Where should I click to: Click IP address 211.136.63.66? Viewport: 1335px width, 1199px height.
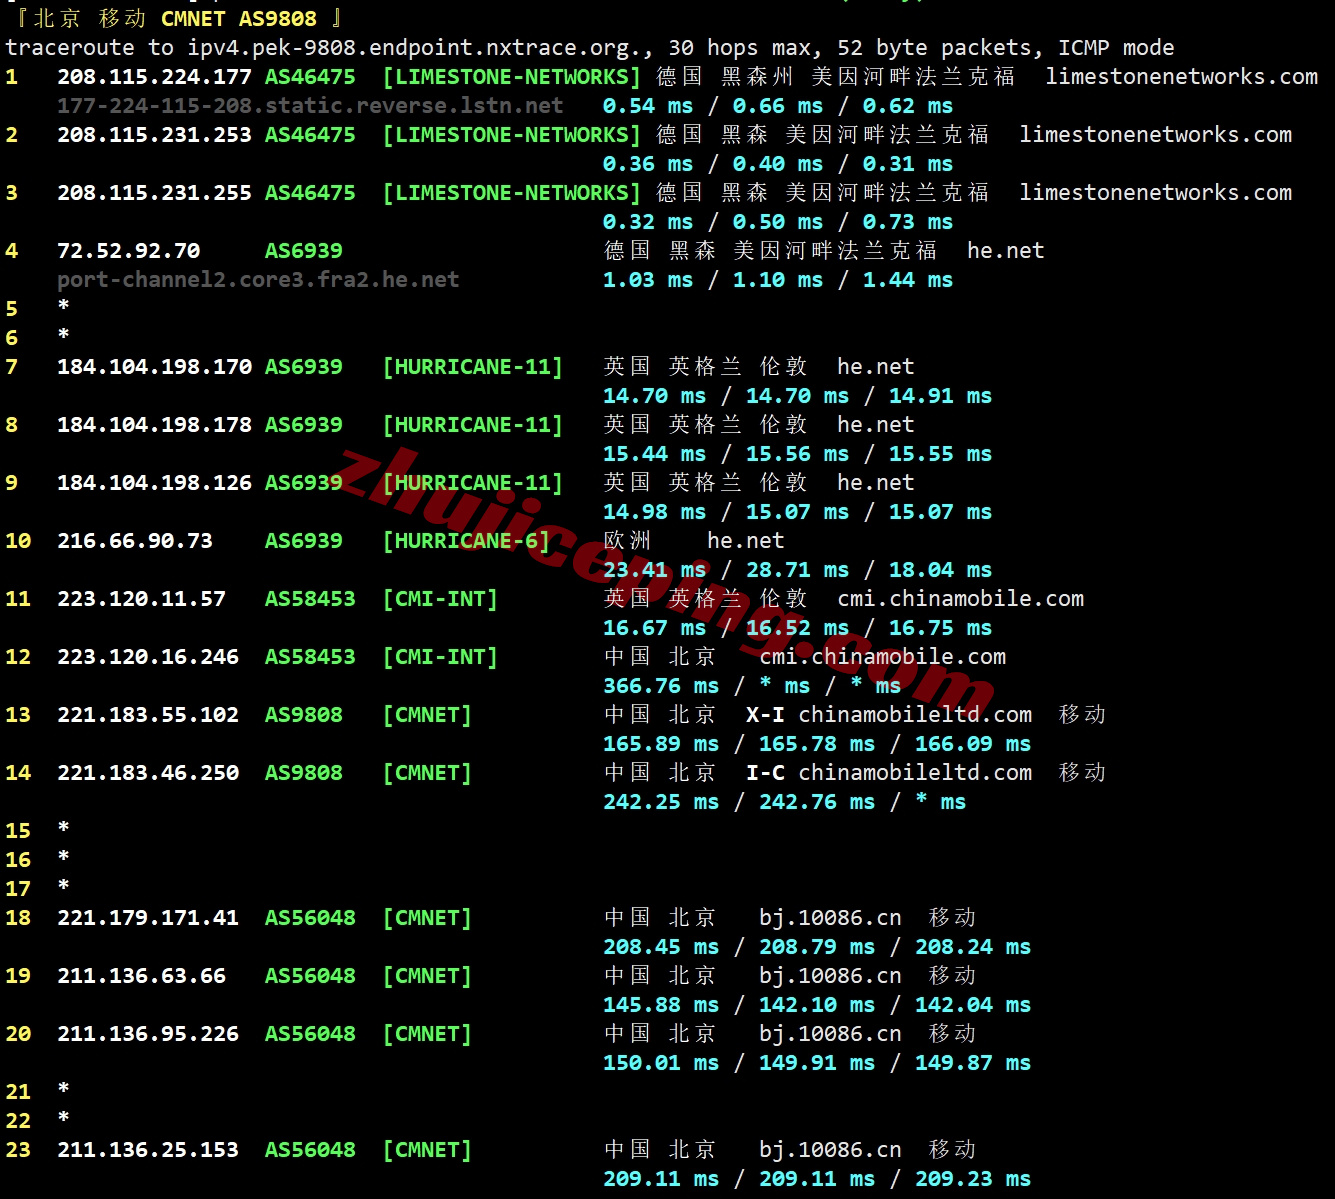click(141, 976)
